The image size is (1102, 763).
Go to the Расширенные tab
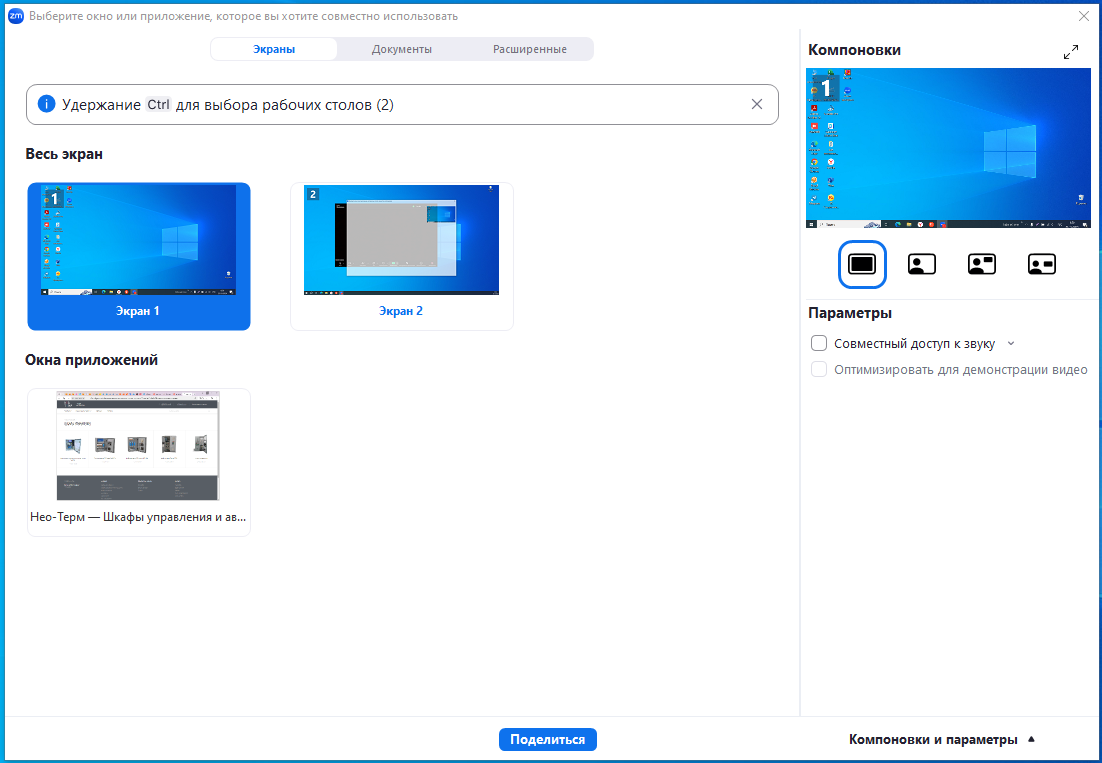coord(530,49)
